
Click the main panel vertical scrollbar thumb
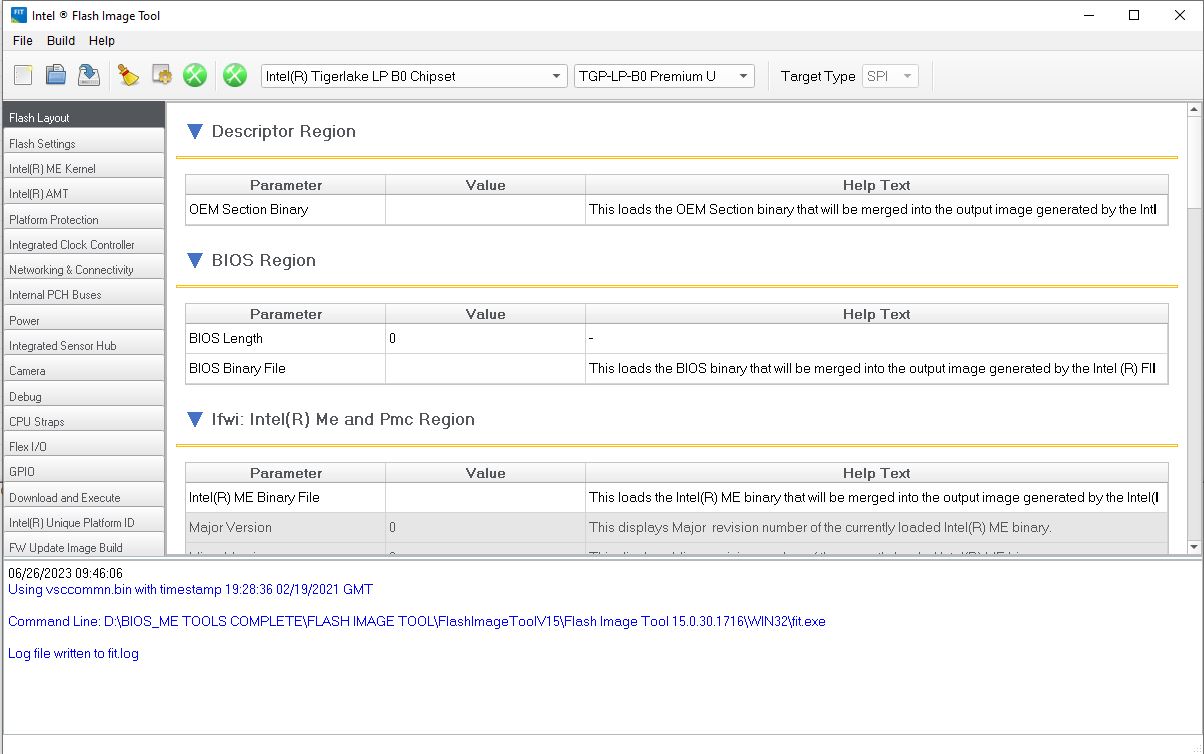tap(1193, 162)
